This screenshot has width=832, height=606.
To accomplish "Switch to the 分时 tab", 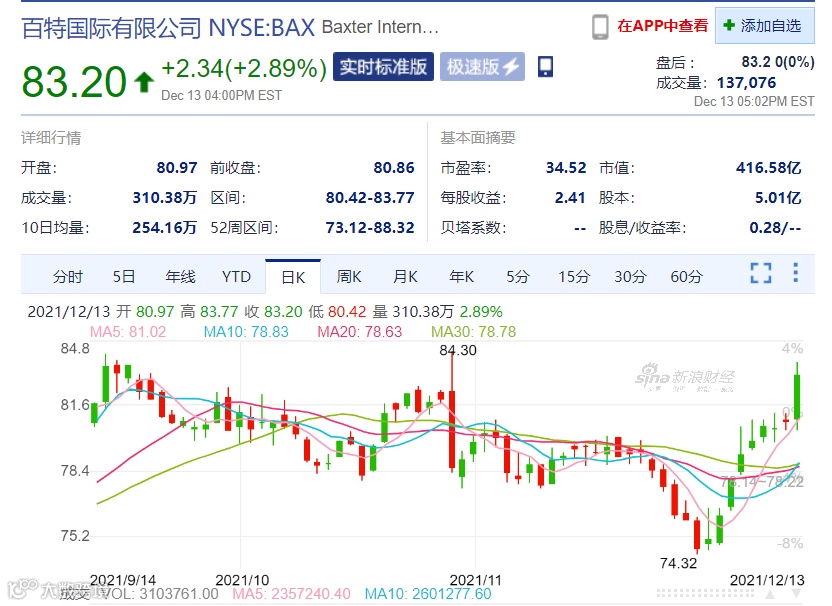I will click(x=68, y=276).
